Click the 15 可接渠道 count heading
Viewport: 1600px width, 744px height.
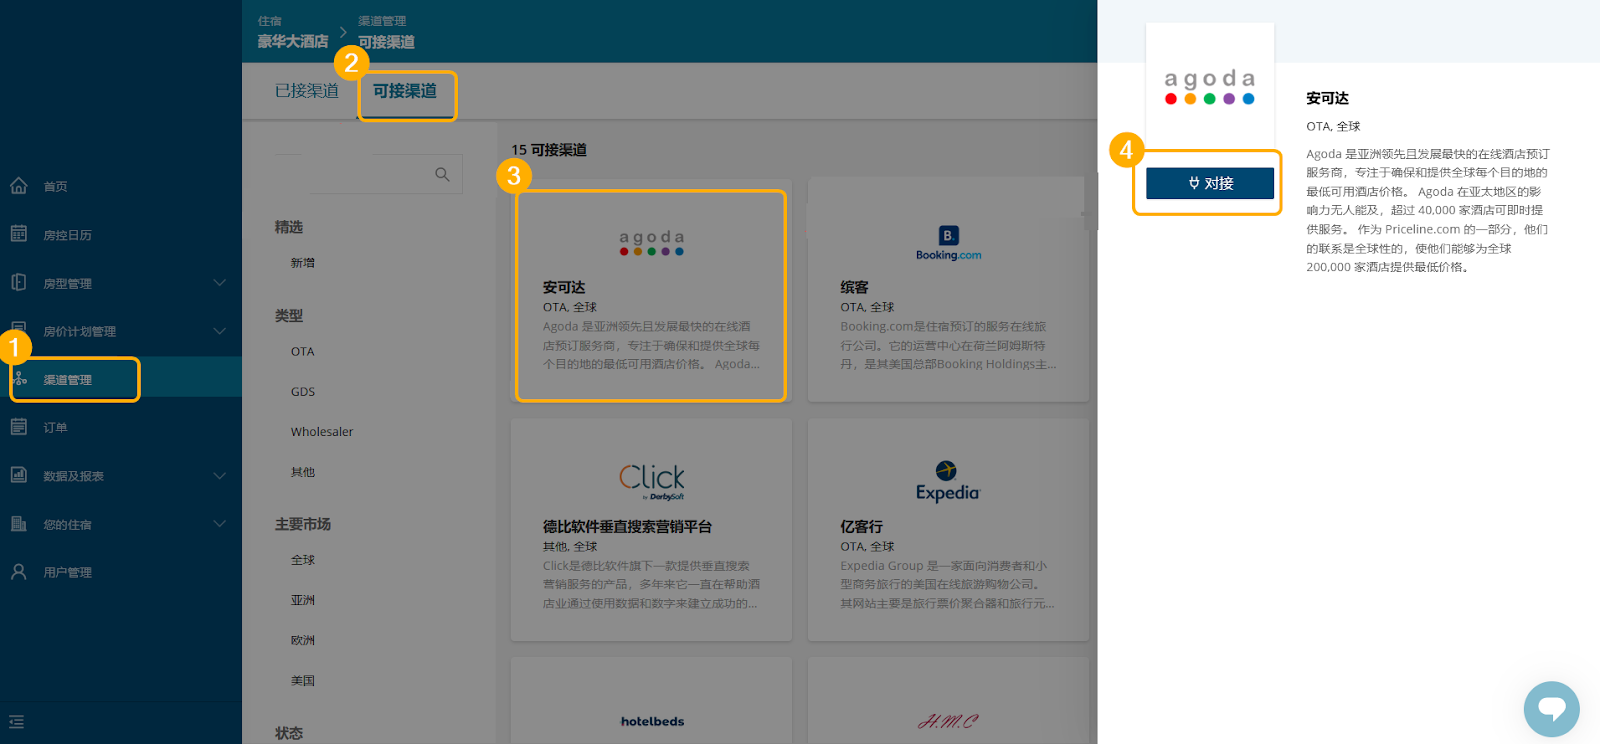[549, 150]
